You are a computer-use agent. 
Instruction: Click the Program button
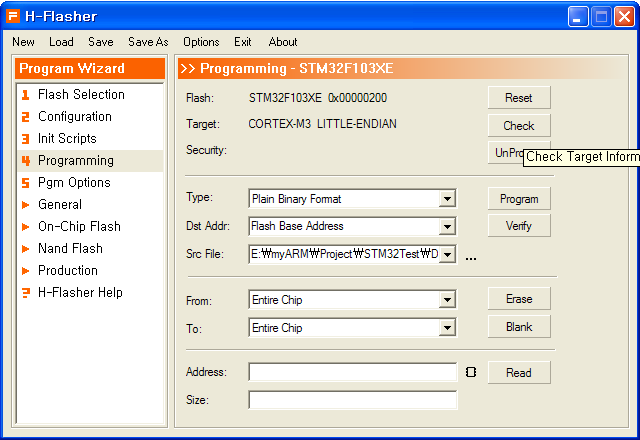coord(519,199)
